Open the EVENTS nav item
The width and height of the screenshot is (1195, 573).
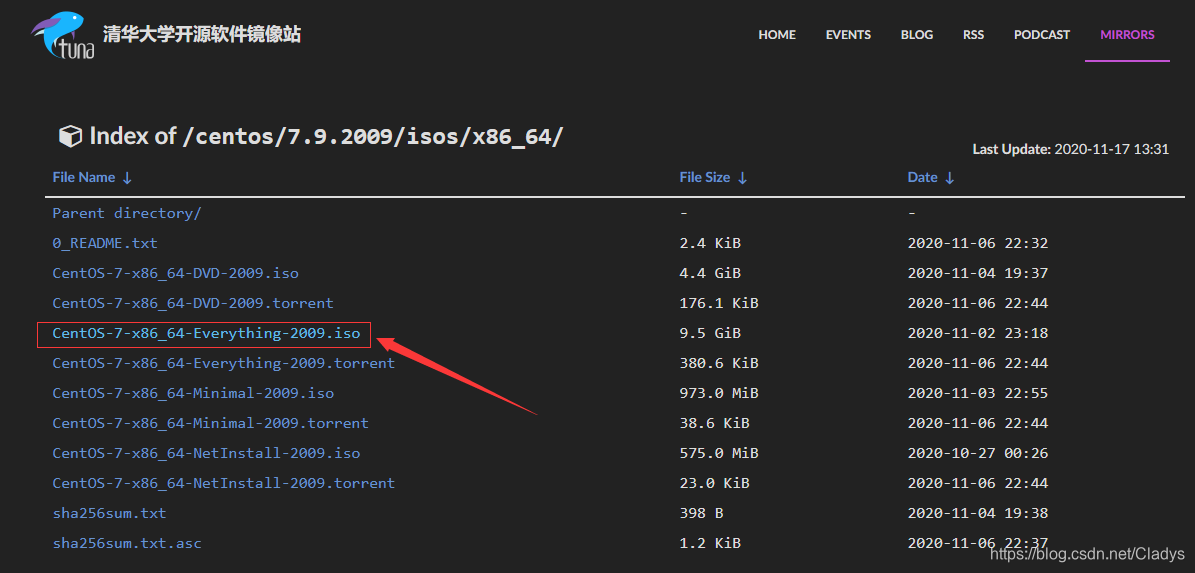848,35
